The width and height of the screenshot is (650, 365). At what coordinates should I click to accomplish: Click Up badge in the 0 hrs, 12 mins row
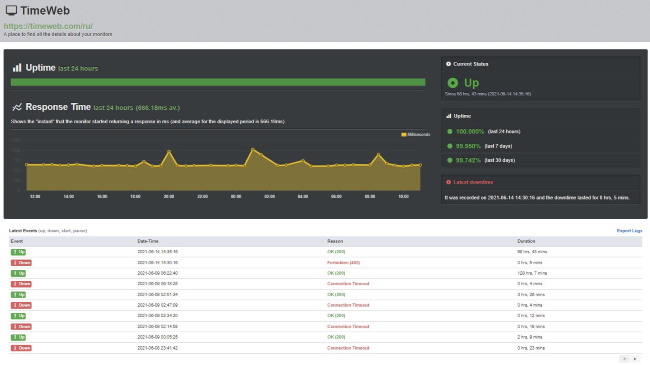coord(18,316)
